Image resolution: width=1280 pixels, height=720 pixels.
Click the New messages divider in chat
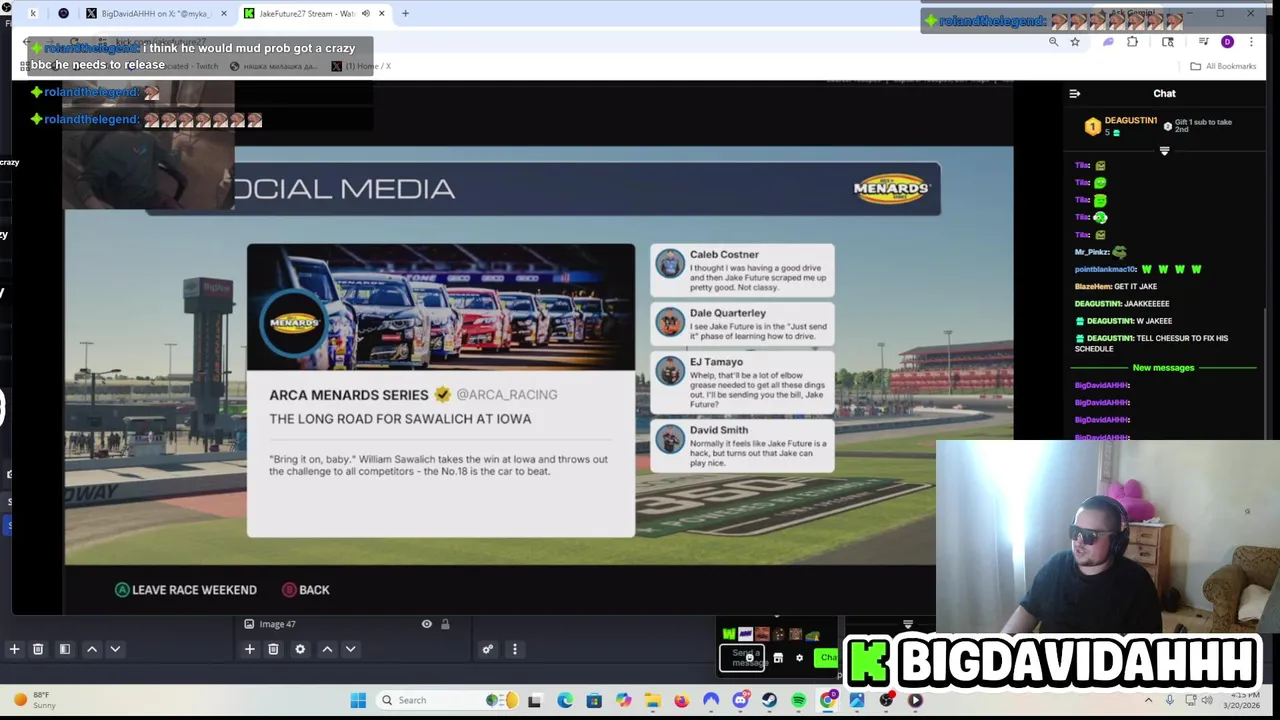click(x=1163, y=368)
